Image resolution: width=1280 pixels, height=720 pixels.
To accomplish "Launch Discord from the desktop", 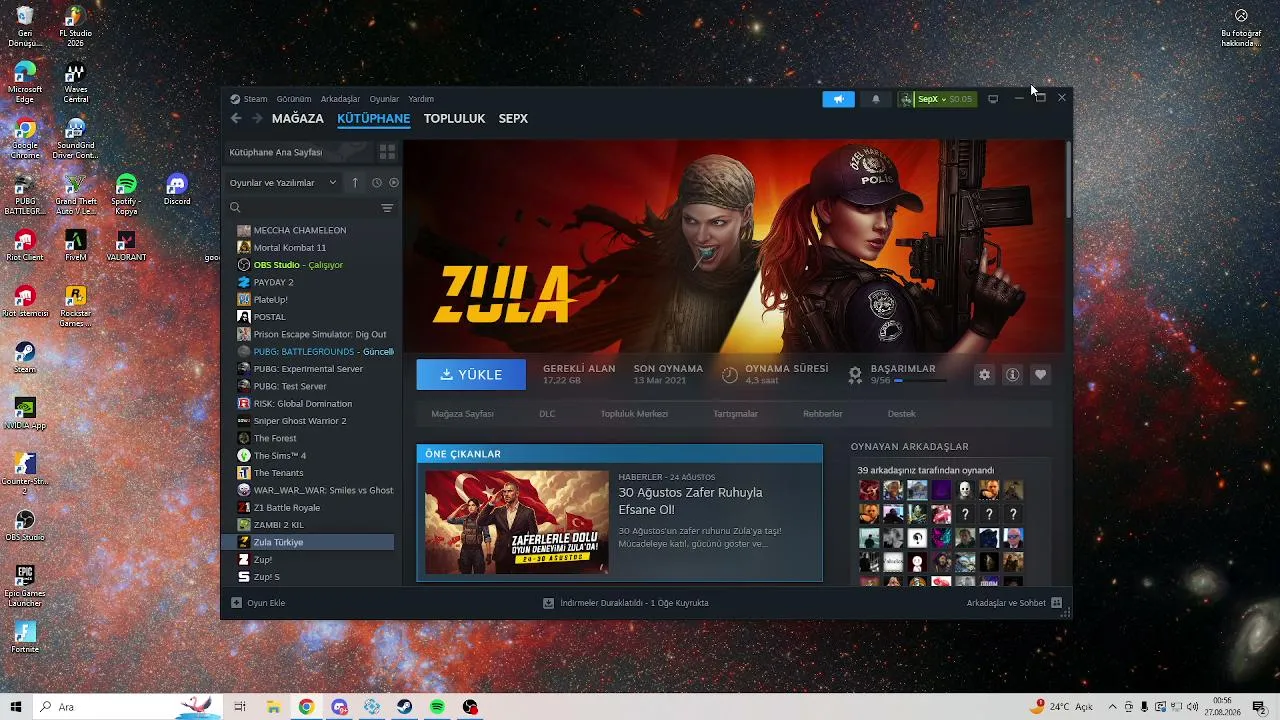I will (177, 189).
